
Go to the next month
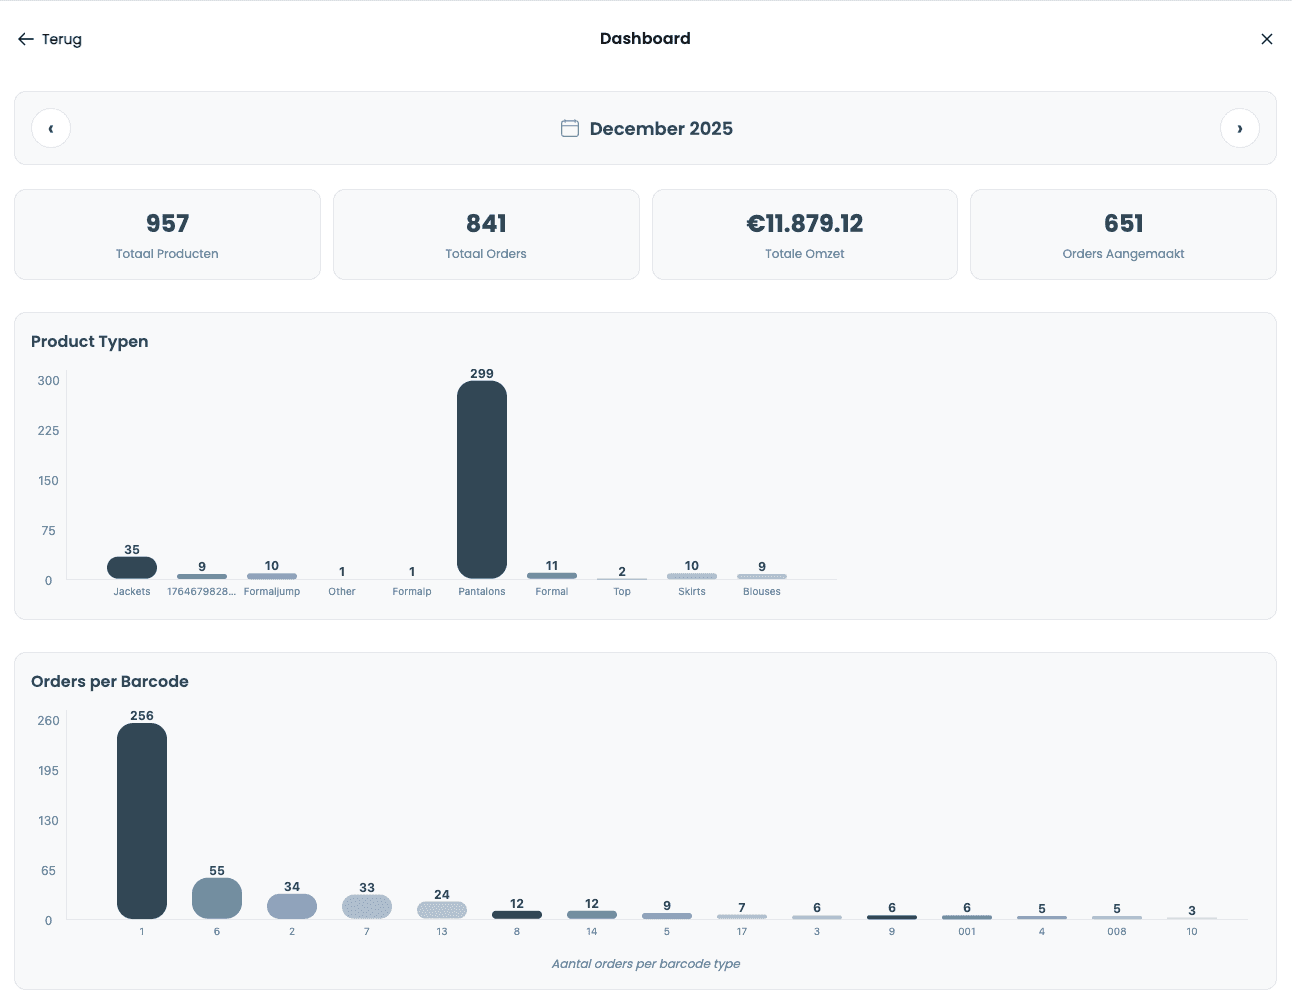tap(1240, 128)
